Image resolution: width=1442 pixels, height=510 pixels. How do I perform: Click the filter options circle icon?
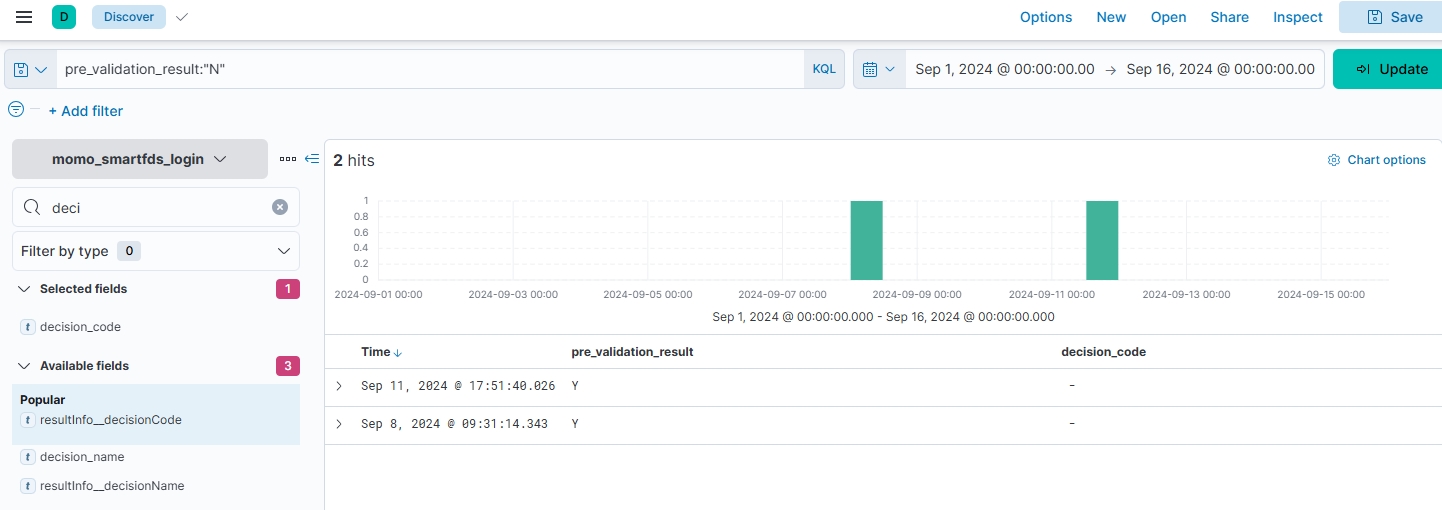pos(16,110)
